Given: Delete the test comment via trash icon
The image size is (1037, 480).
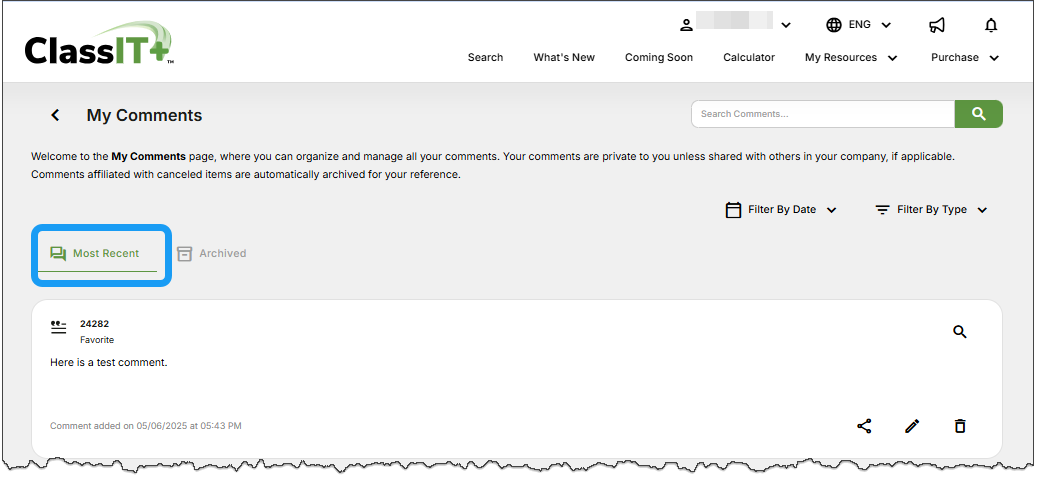Looking at the screenshot, I should [960, 426].
